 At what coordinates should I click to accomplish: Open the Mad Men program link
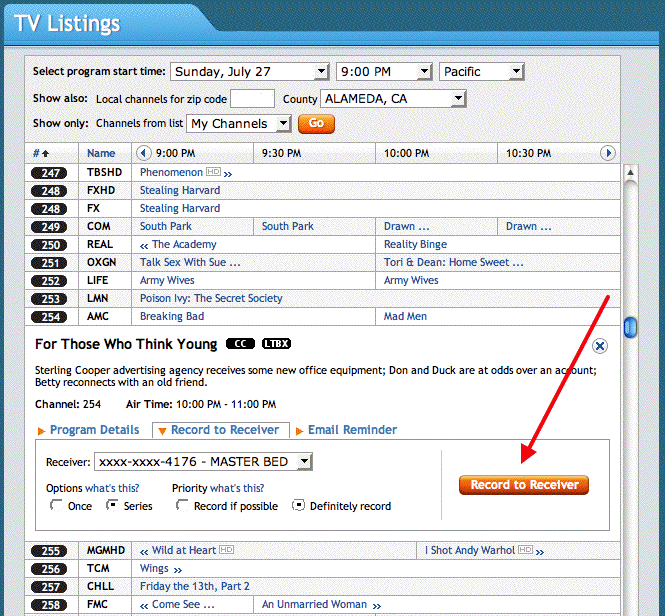click(x=405, y=316)
